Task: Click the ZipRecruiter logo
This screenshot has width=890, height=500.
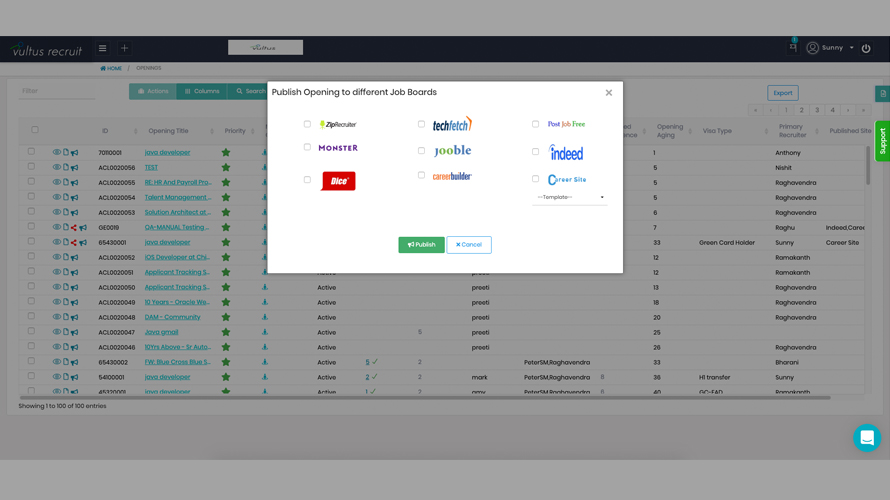Action: pyautogui.click(x=338, y=125)
